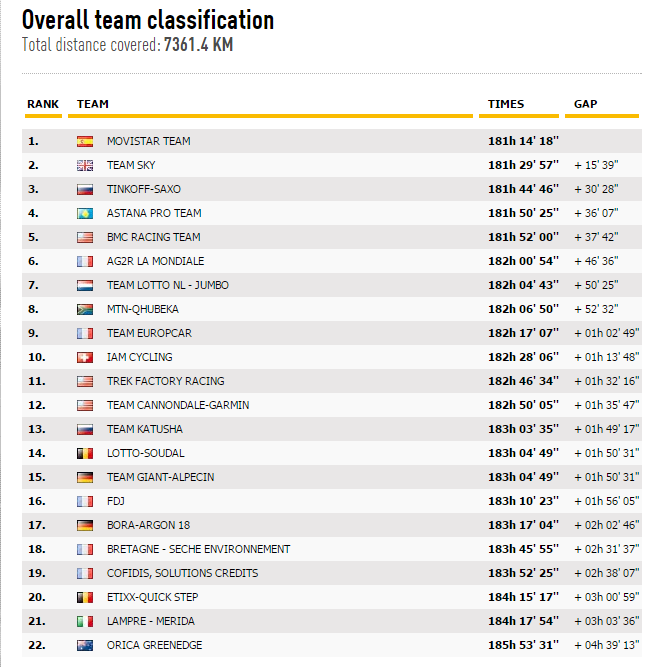The image size is (662, 667).
Task: Open the FDJ team entry
Action: tap(115, 501)
